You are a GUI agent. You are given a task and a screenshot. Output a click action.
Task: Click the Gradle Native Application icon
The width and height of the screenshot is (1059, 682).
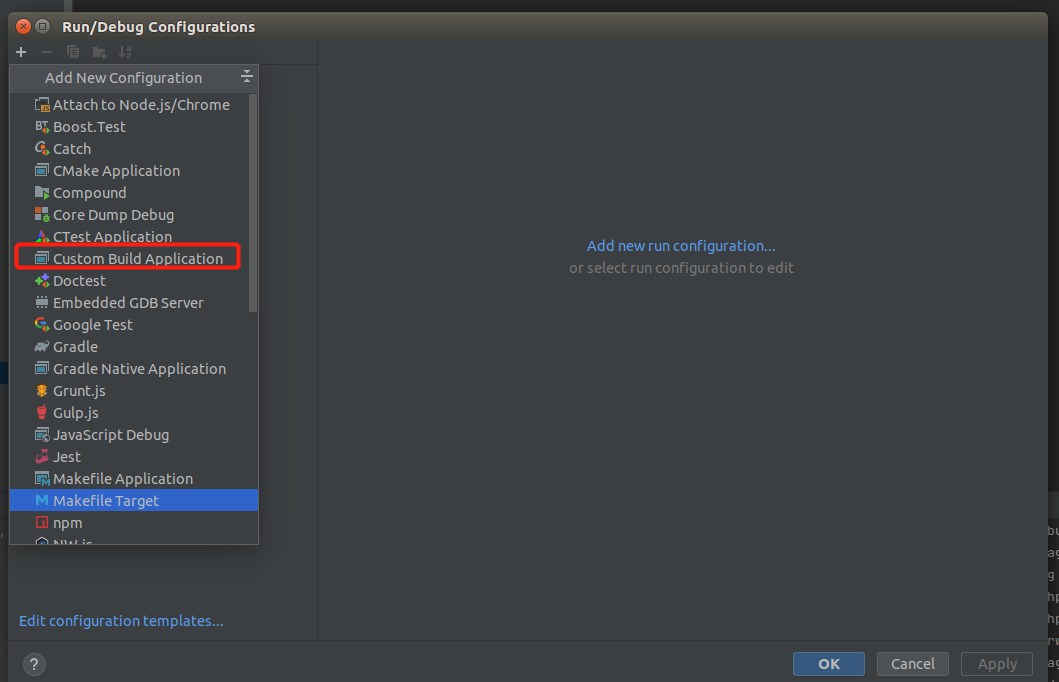(42, 368)
